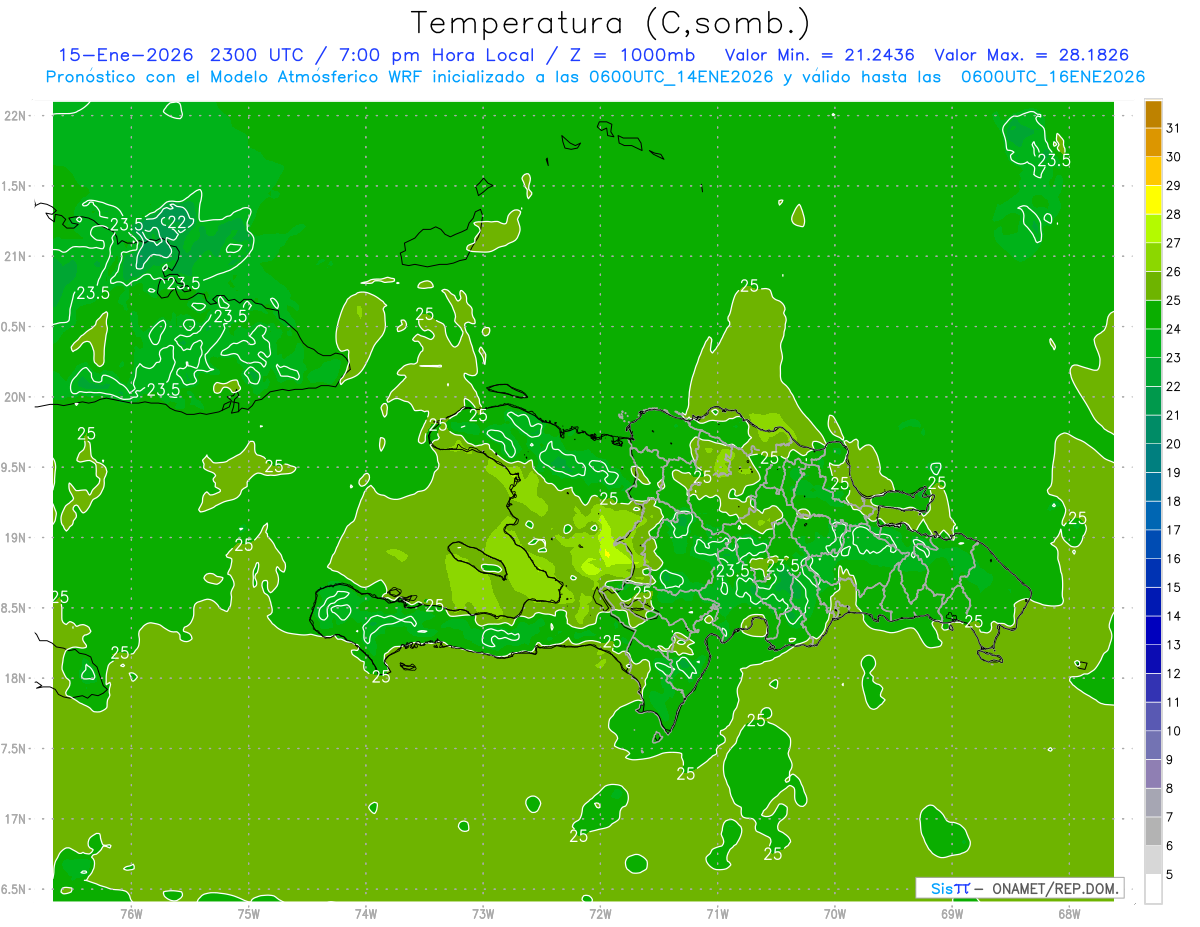Click color scale label '27'
Screen dimensions: 1200x927
[1173, 243]
